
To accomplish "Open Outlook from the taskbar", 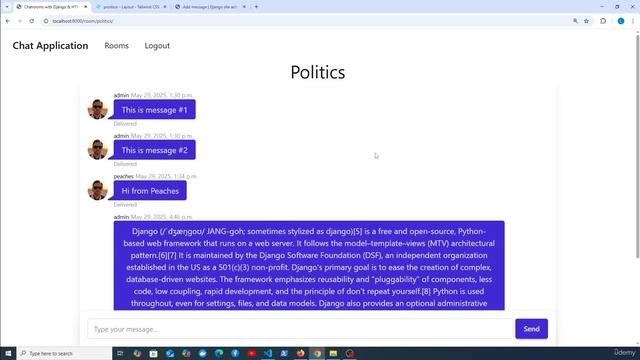I will 170,353.
